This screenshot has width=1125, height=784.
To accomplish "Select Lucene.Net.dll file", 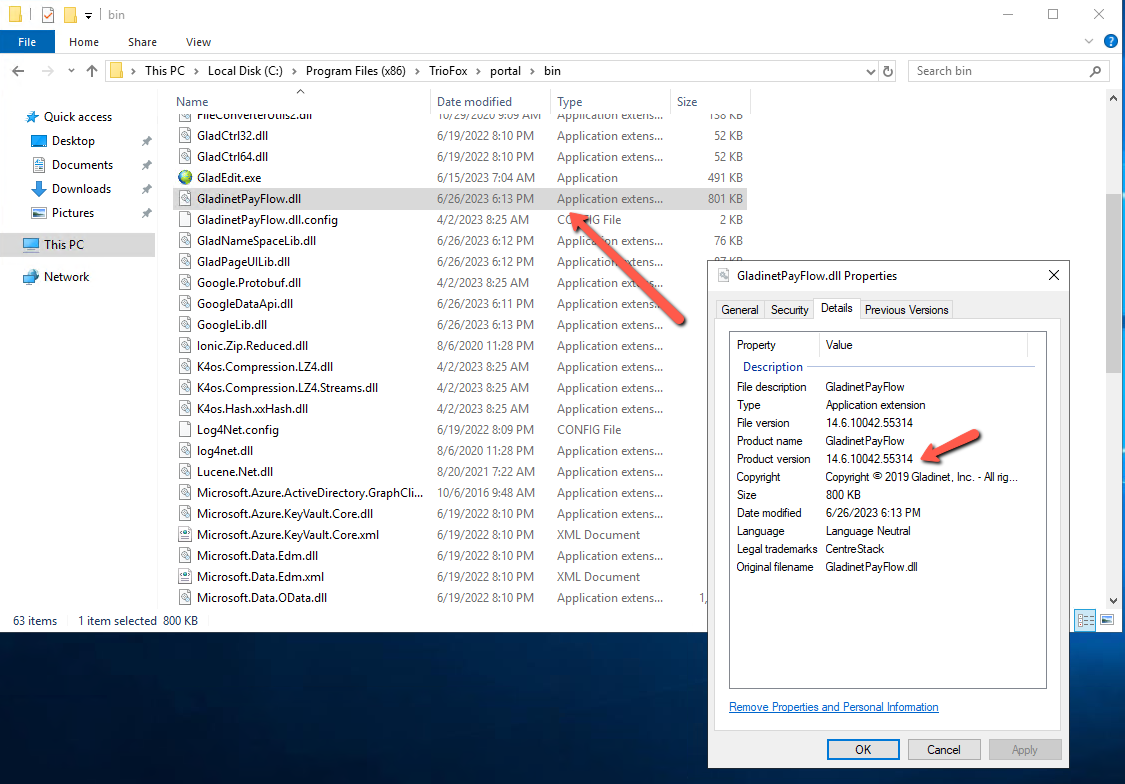I will pyautogui.click(x=235, y=472).
